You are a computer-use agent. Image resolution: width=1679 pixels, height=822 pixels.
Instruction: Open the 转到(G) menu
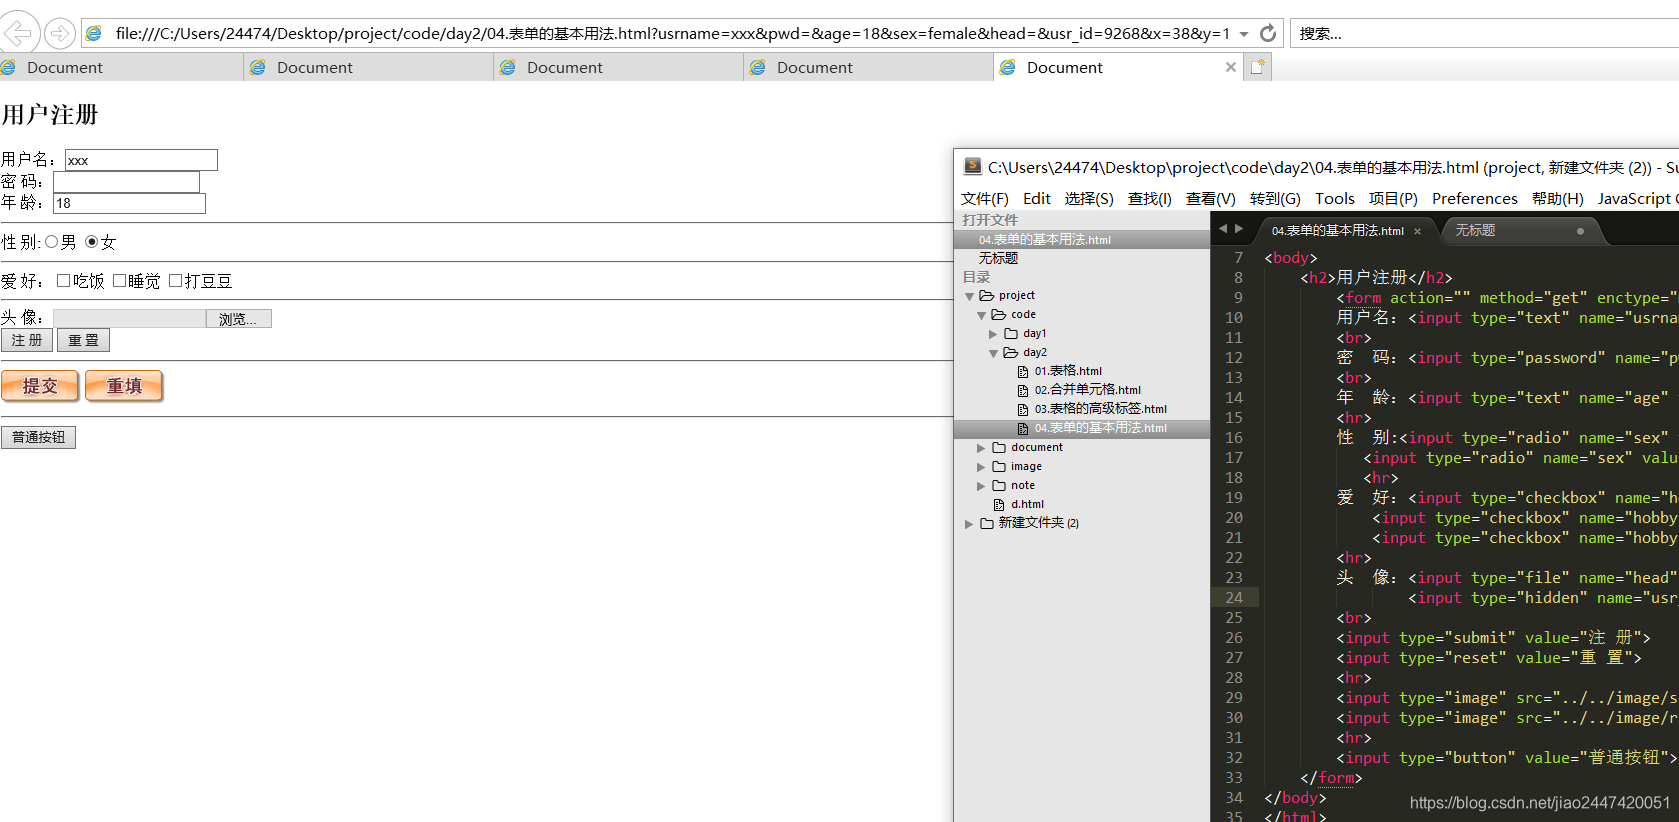tap(1275, 199)
